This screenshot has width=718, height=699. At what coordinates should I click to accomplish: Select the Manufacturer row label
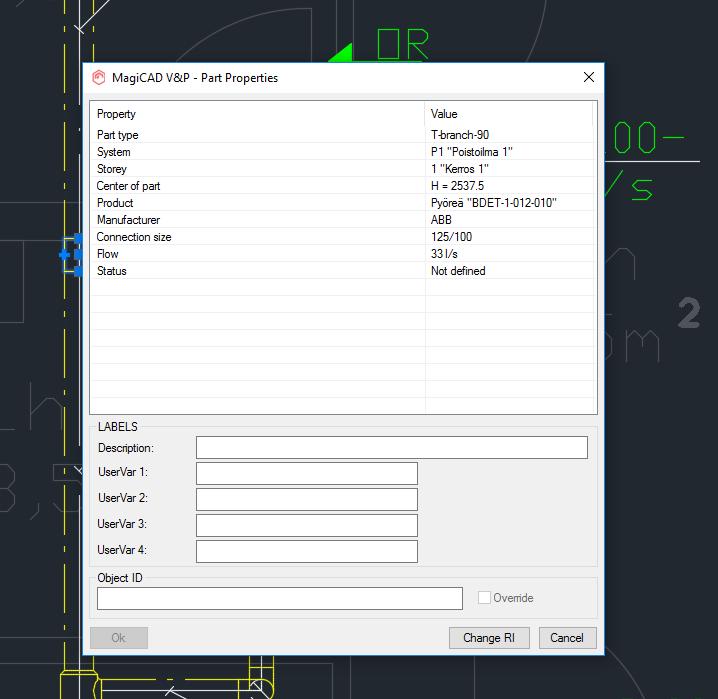tap(128, 220)
